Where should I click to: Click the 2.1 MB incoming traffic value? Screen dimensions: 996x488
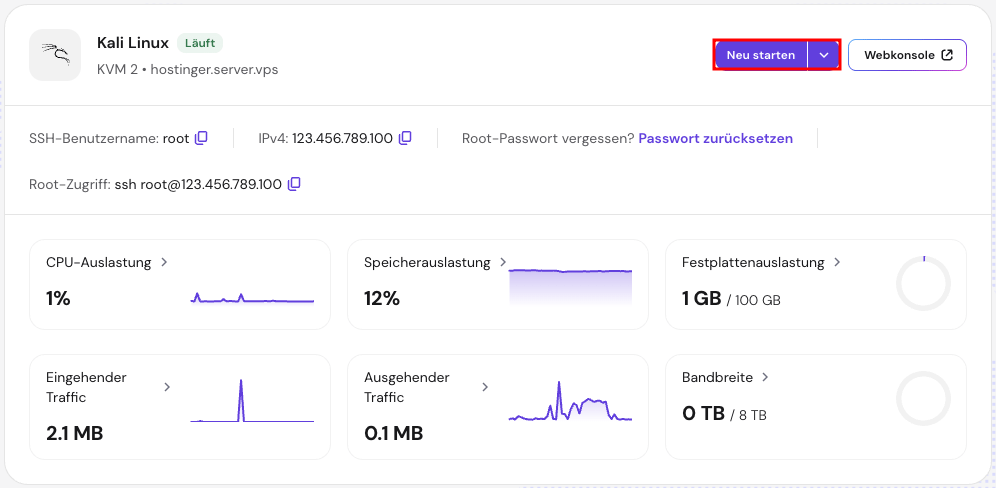[x=74, y=433]
